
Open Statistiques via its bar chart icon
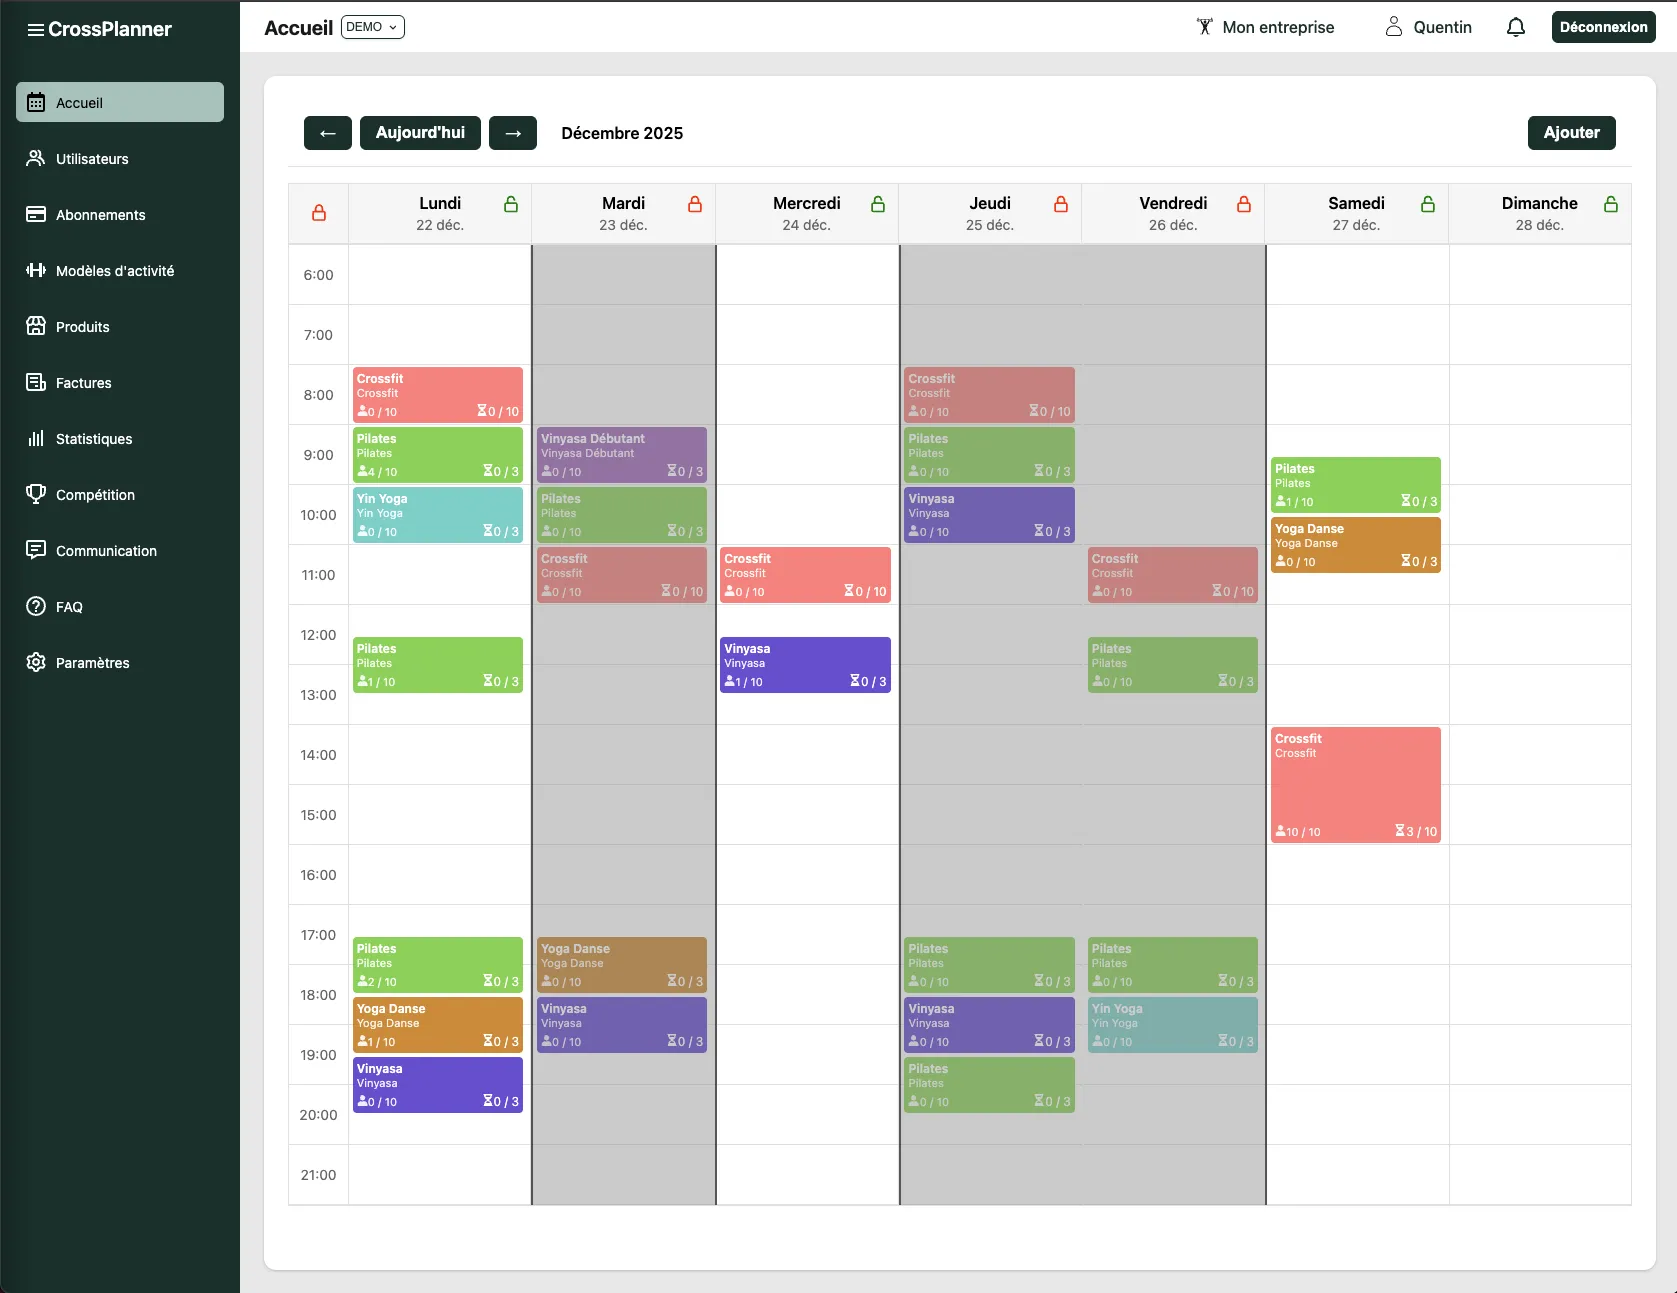36,439
